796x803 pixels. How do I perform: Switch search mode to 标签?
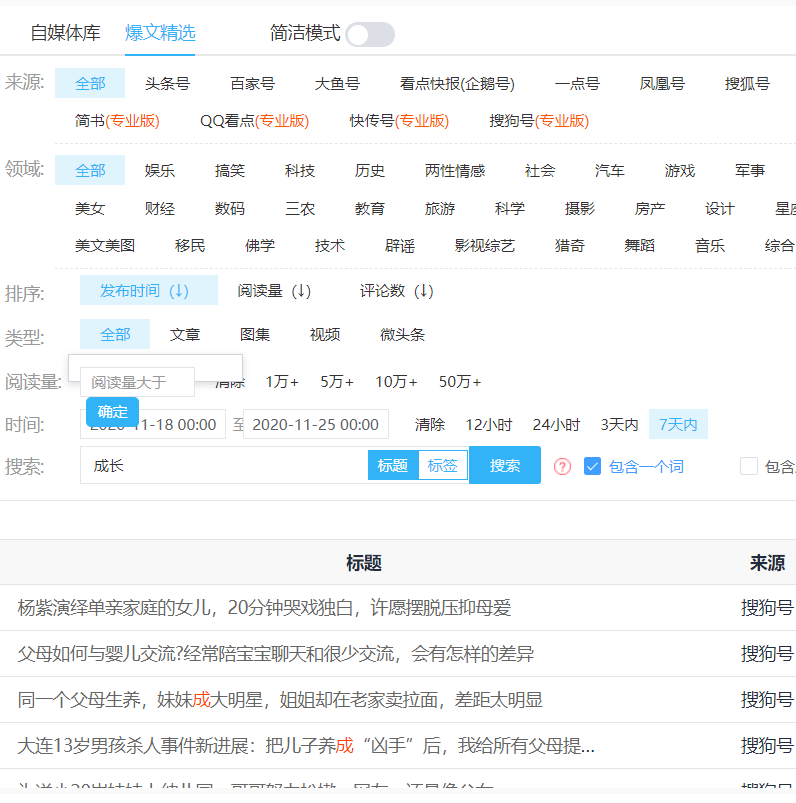tap(442, 465)
